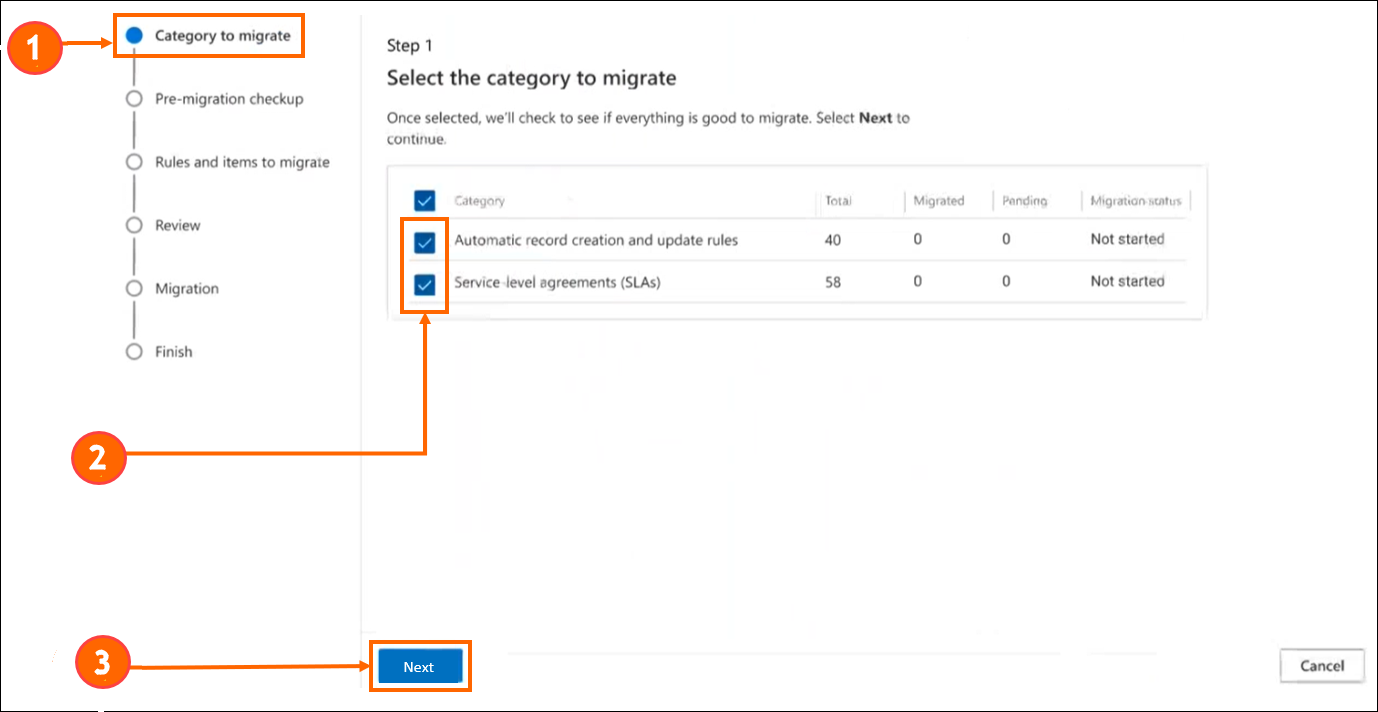Click circle marker beside Rules and items

coord(134,162)
